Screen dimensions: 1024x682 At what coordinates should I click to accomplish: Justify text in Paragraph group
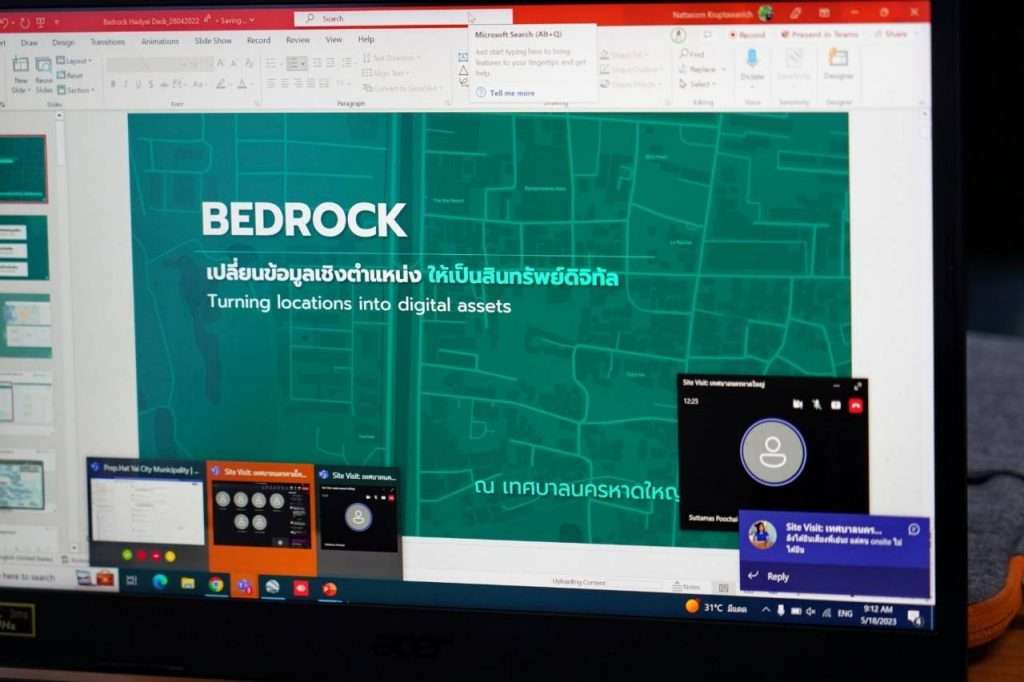coord(312,84)
